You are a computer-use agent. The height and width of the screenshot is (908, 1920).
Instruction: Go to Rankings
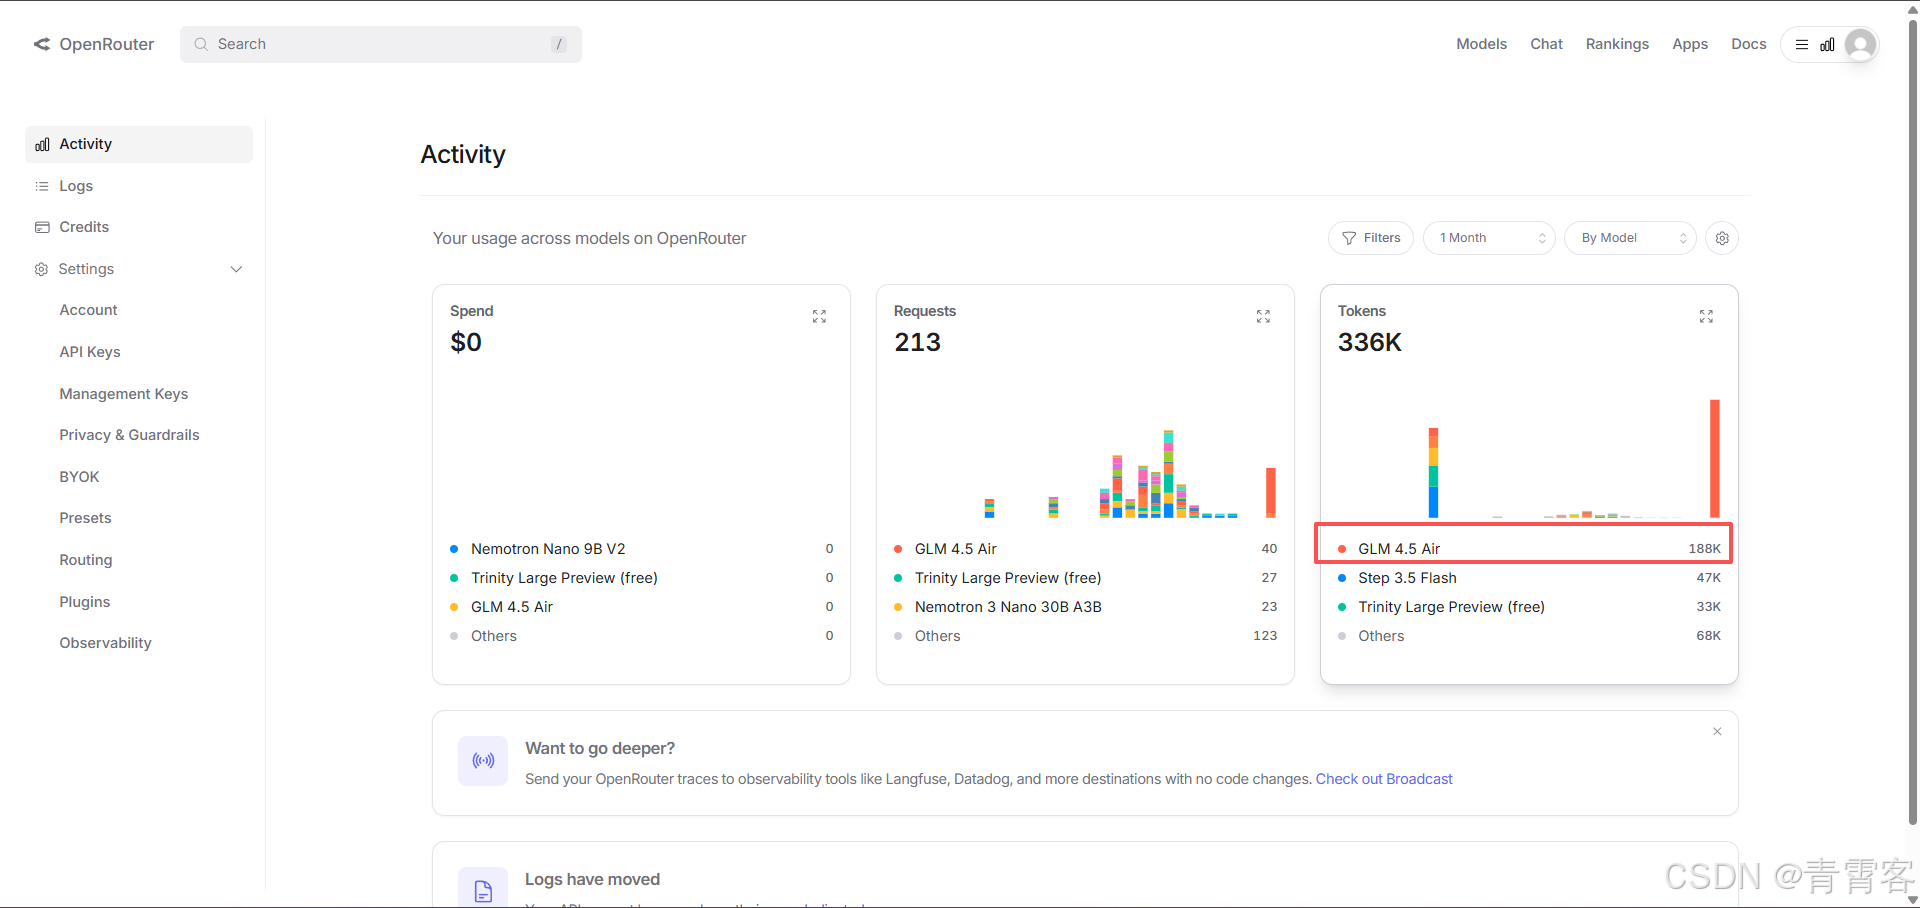click(x=1617, y=44)
